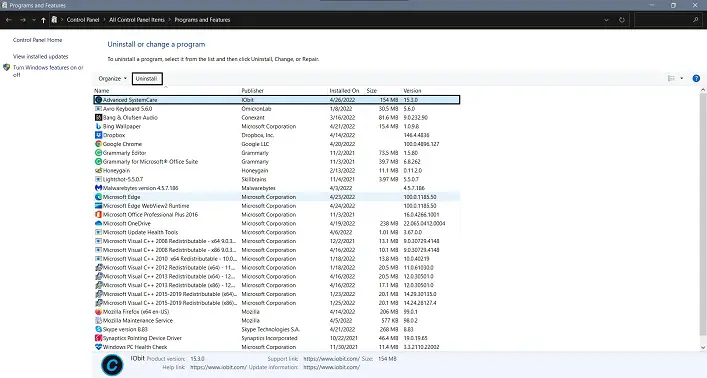The image size is (707, 378).
Task: Click the scroll down arrow of list
Action: coord(703,348)
